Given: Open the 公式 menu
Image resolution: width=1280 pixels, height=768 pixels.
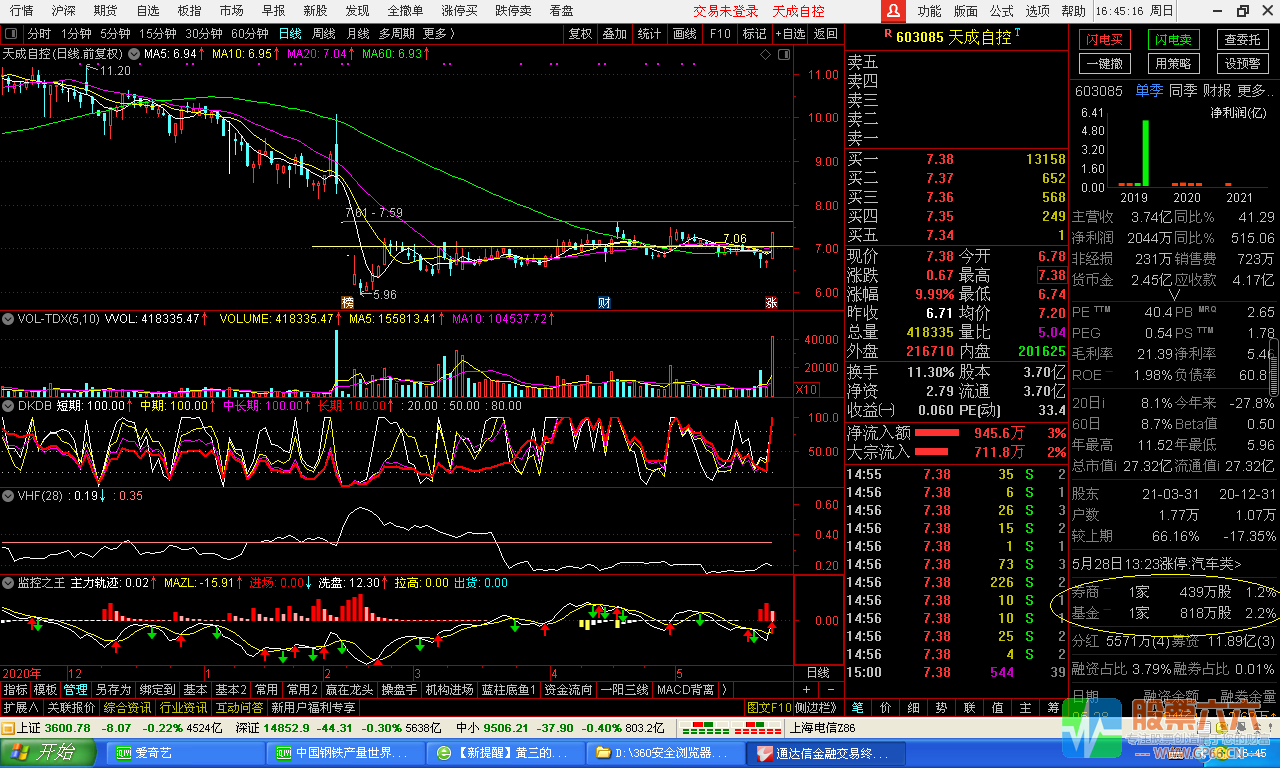Looking at the screenshot, I should pyautogui.click(x=1001, y=11).
